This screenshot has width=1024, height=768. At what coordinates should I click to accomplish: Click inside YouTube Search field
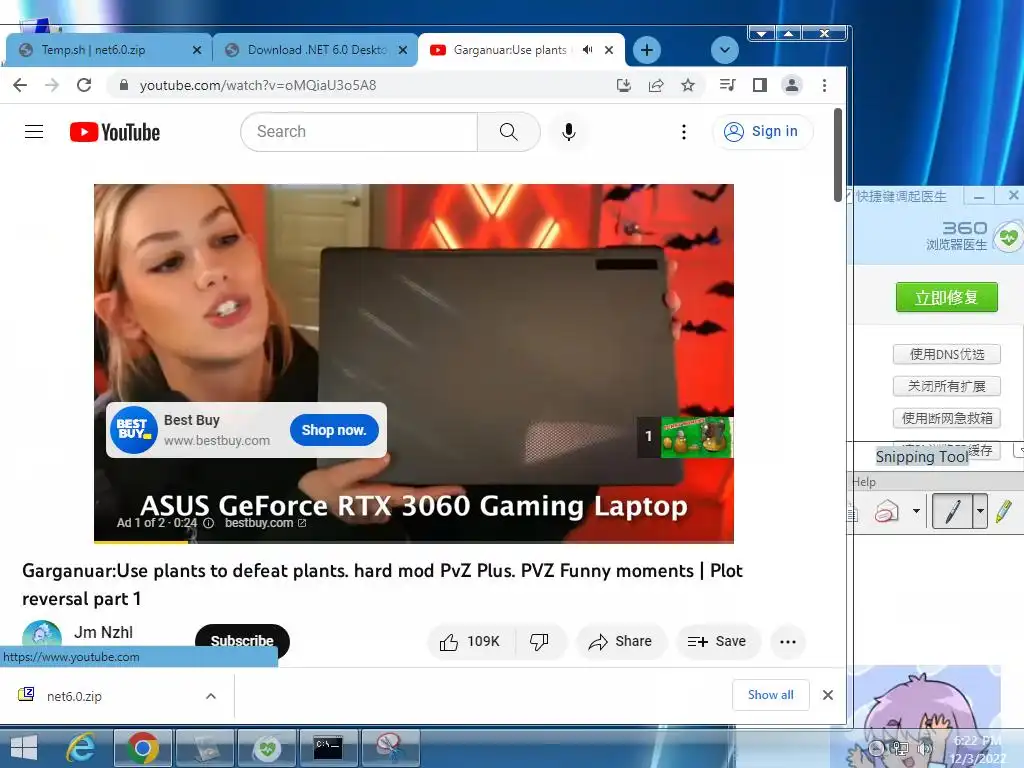tap(359, 132)
